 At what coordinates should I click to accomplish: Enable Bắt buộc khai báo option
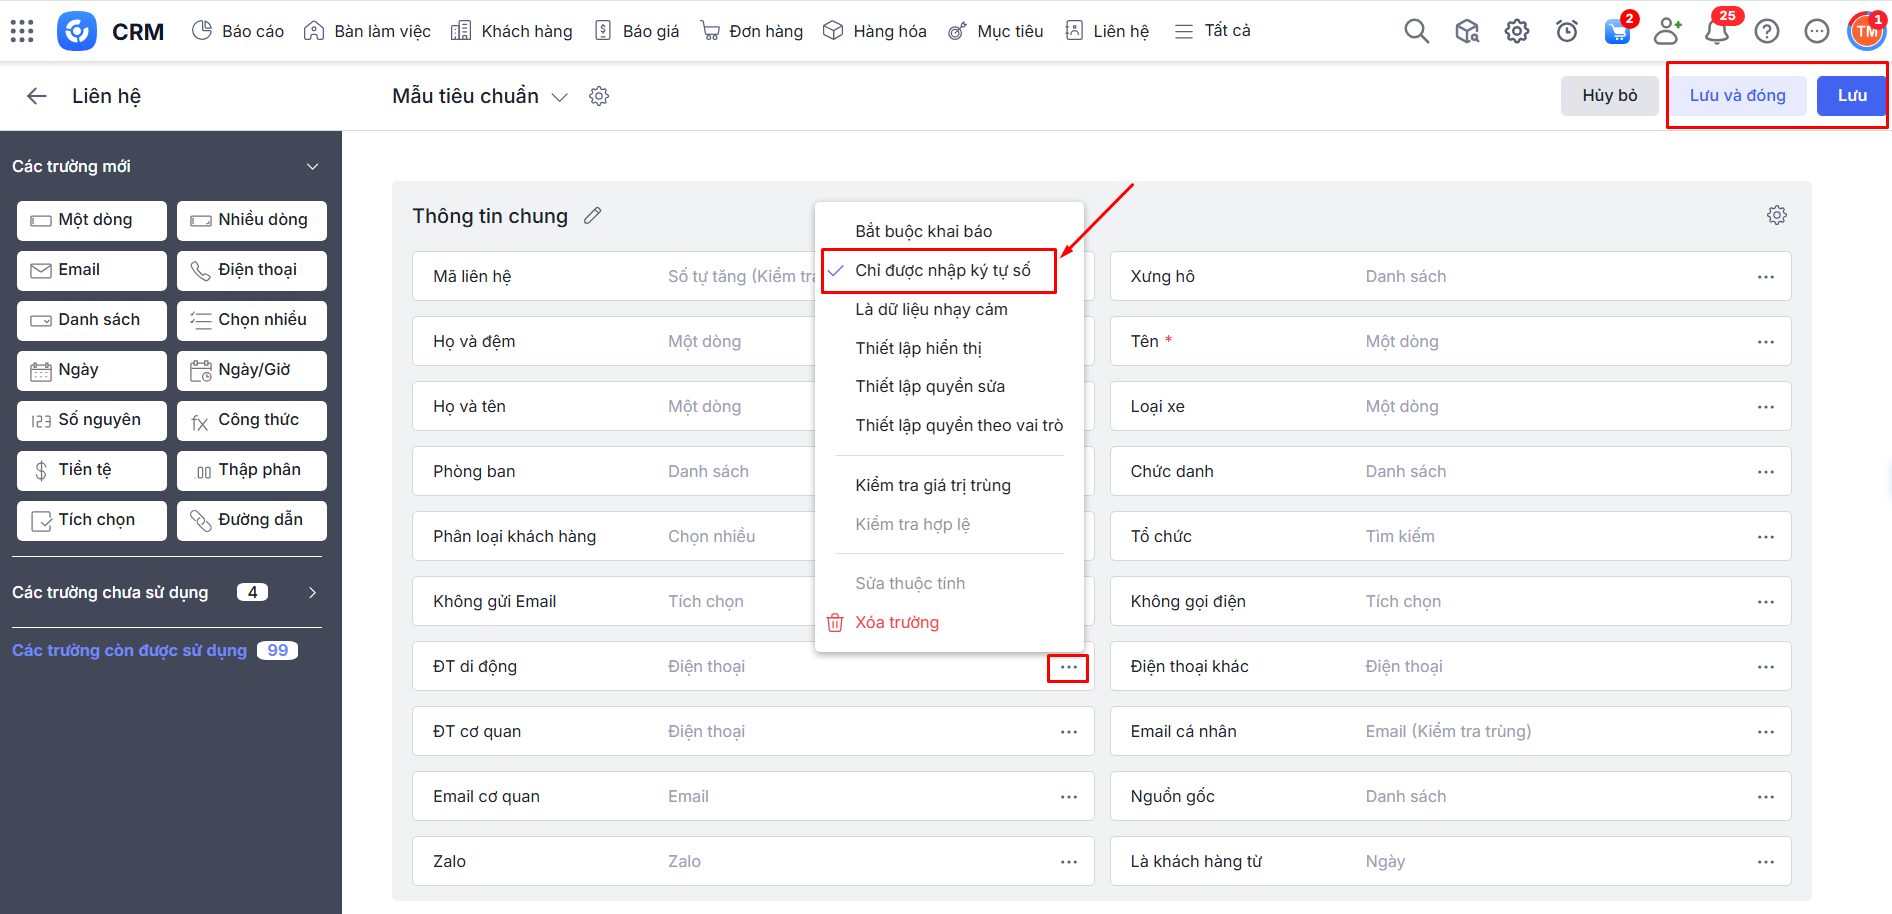(x=923, y=231)
